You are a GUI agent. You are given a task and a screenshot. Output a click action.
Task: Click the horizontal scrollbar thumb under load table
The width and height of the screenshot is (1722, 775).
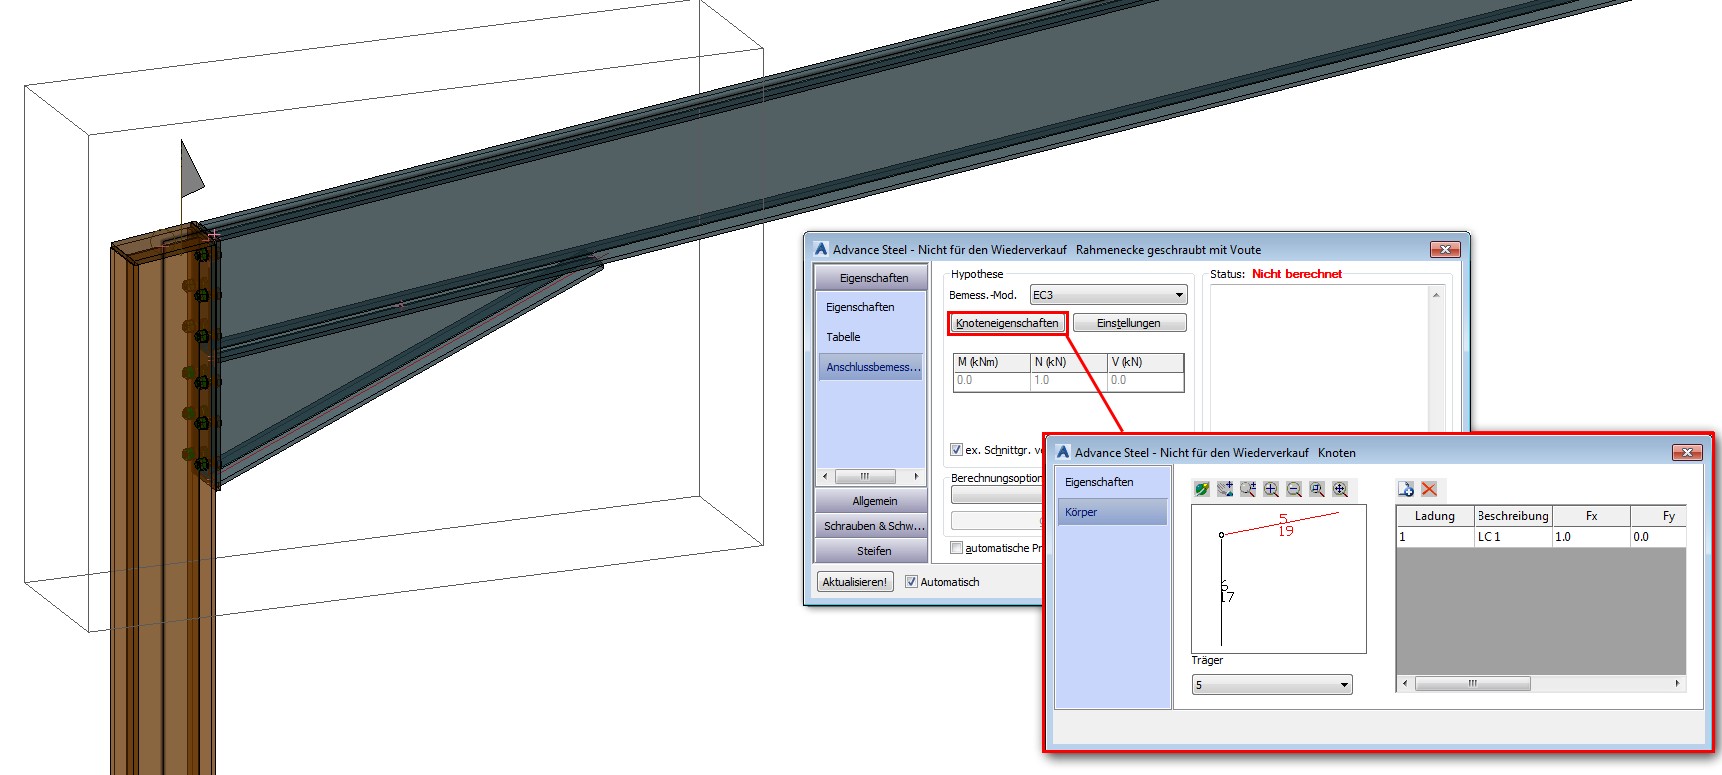pos(1472,684)
